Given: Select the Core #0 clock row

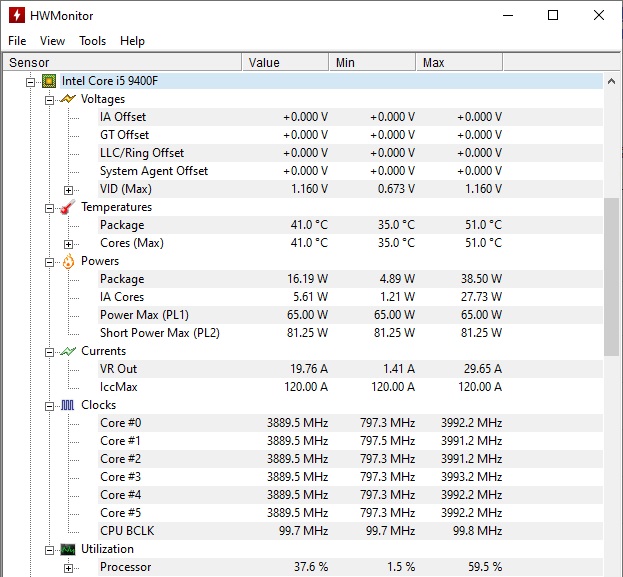Looking at the screenshot, I should click(x=351, y=423).
